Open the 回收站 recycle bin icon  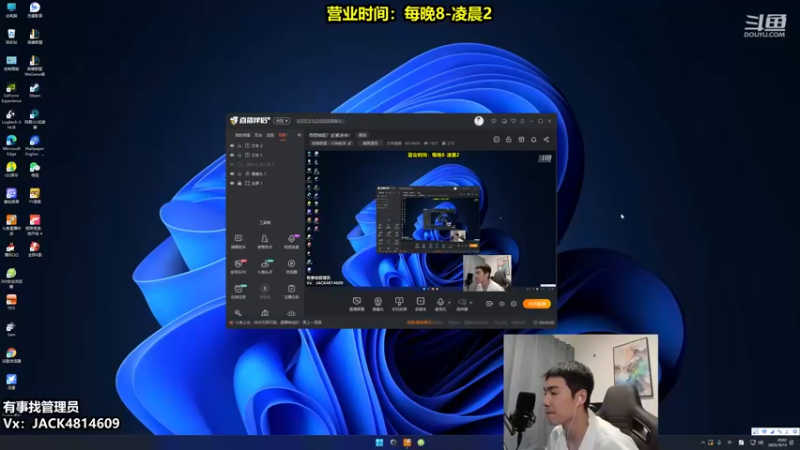(11, 37)
